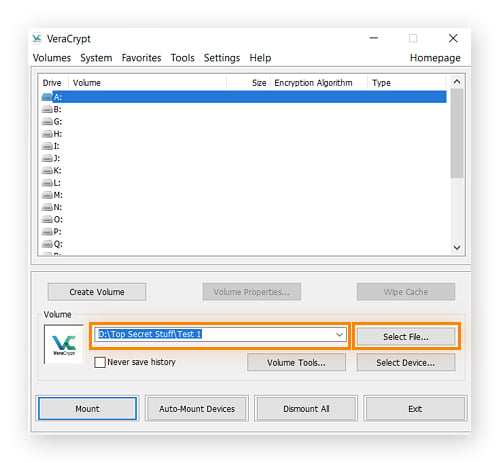The image size is (499, 463).
Task: Click the Create Volume button
Action: click(x=97, y=292)
